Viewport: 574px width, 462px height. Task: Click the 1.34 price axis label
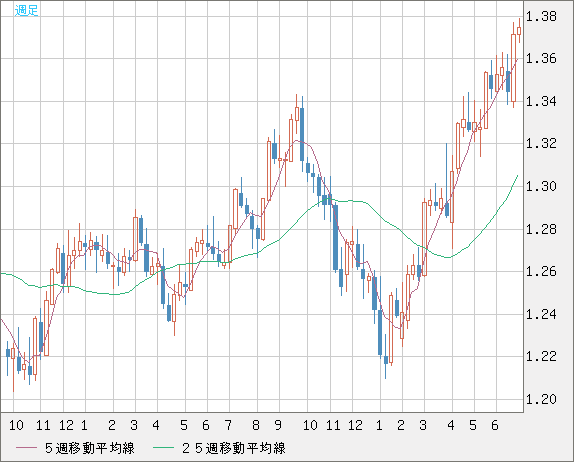tap(541, 101)
